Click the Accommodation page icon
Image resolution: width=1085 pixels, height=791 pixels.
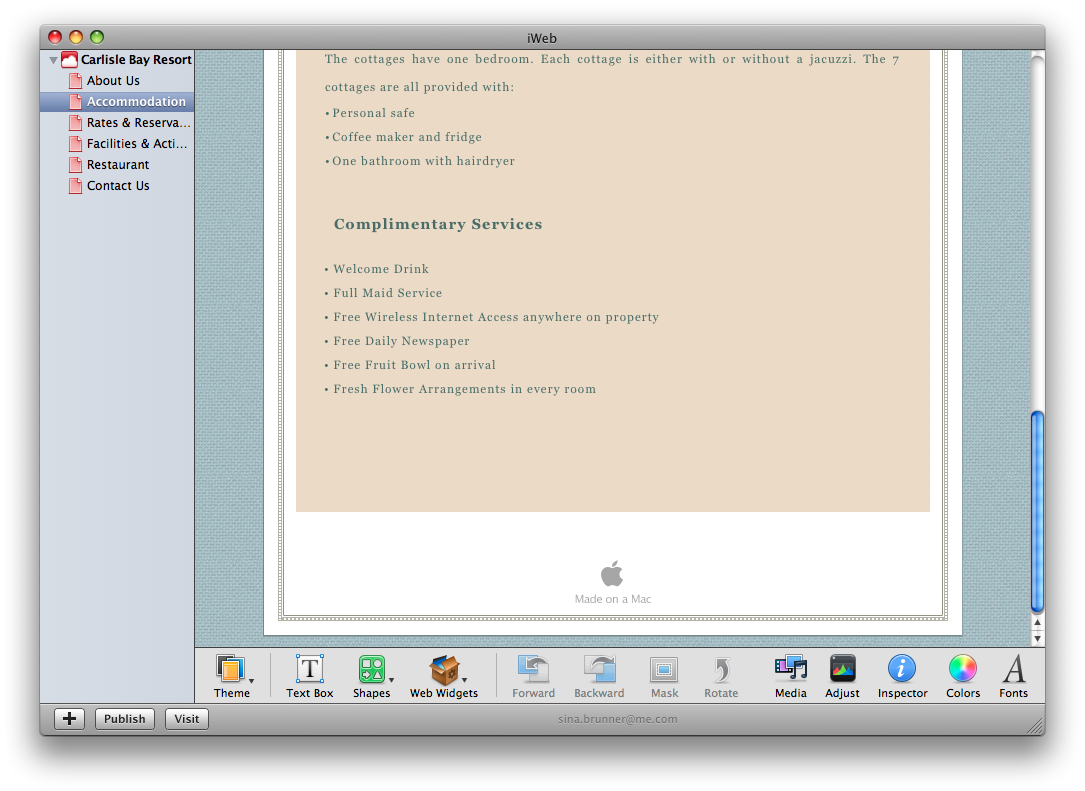[x=75, y=102]
